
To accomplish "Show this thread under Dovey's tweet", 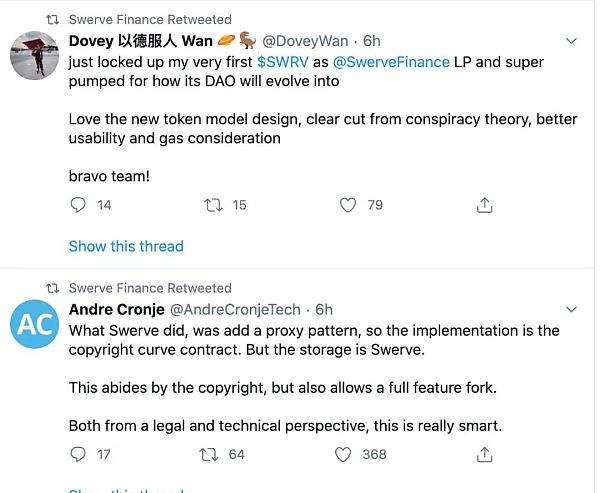I will tap(126, 246).
